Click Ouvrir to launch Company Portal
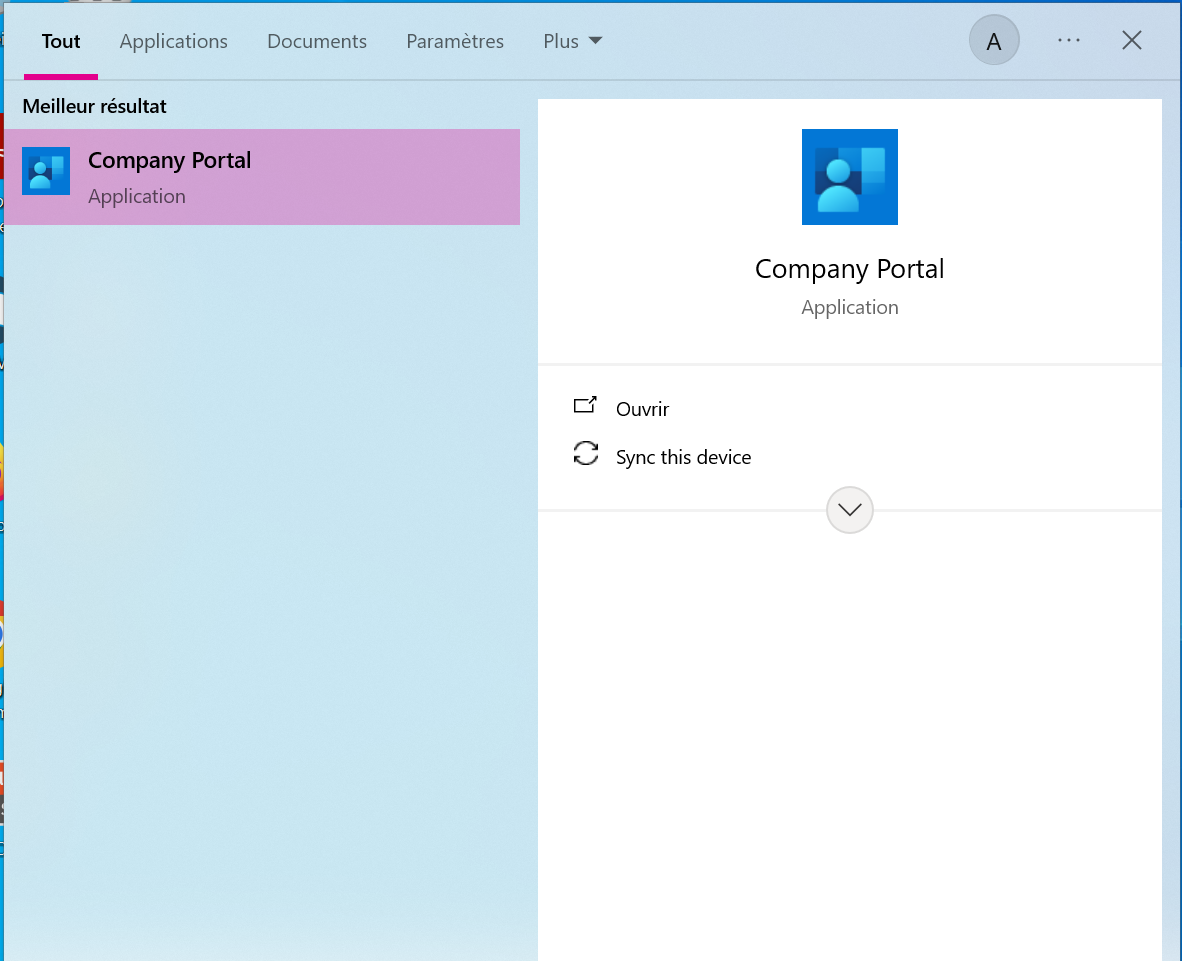The width and height of the screenshot is (1182, 961). point(643,409)
